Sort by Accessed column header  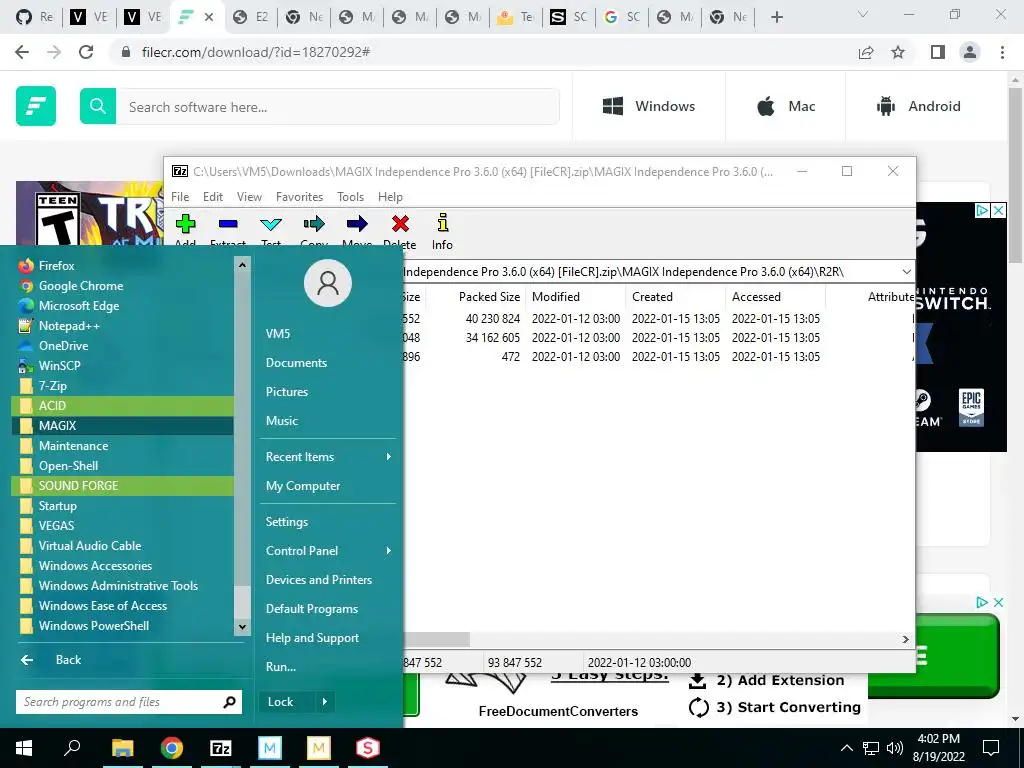(775, 296)
